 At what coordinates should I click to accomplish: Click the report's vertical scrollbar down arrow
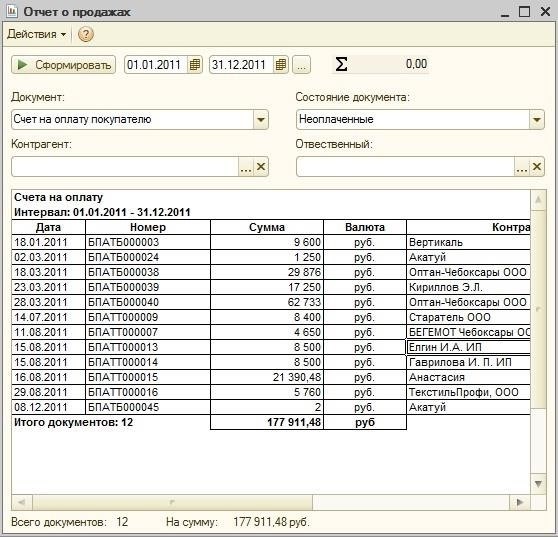coord(538,484)
